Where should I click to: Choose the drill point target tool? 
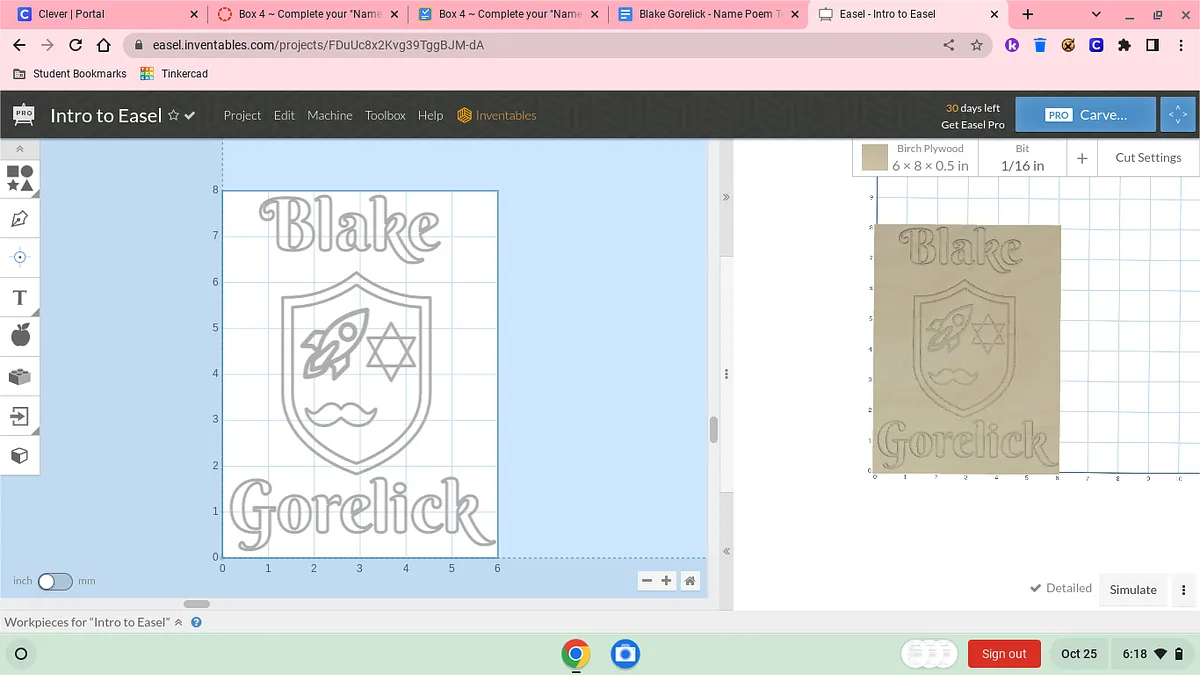(20, 257)
